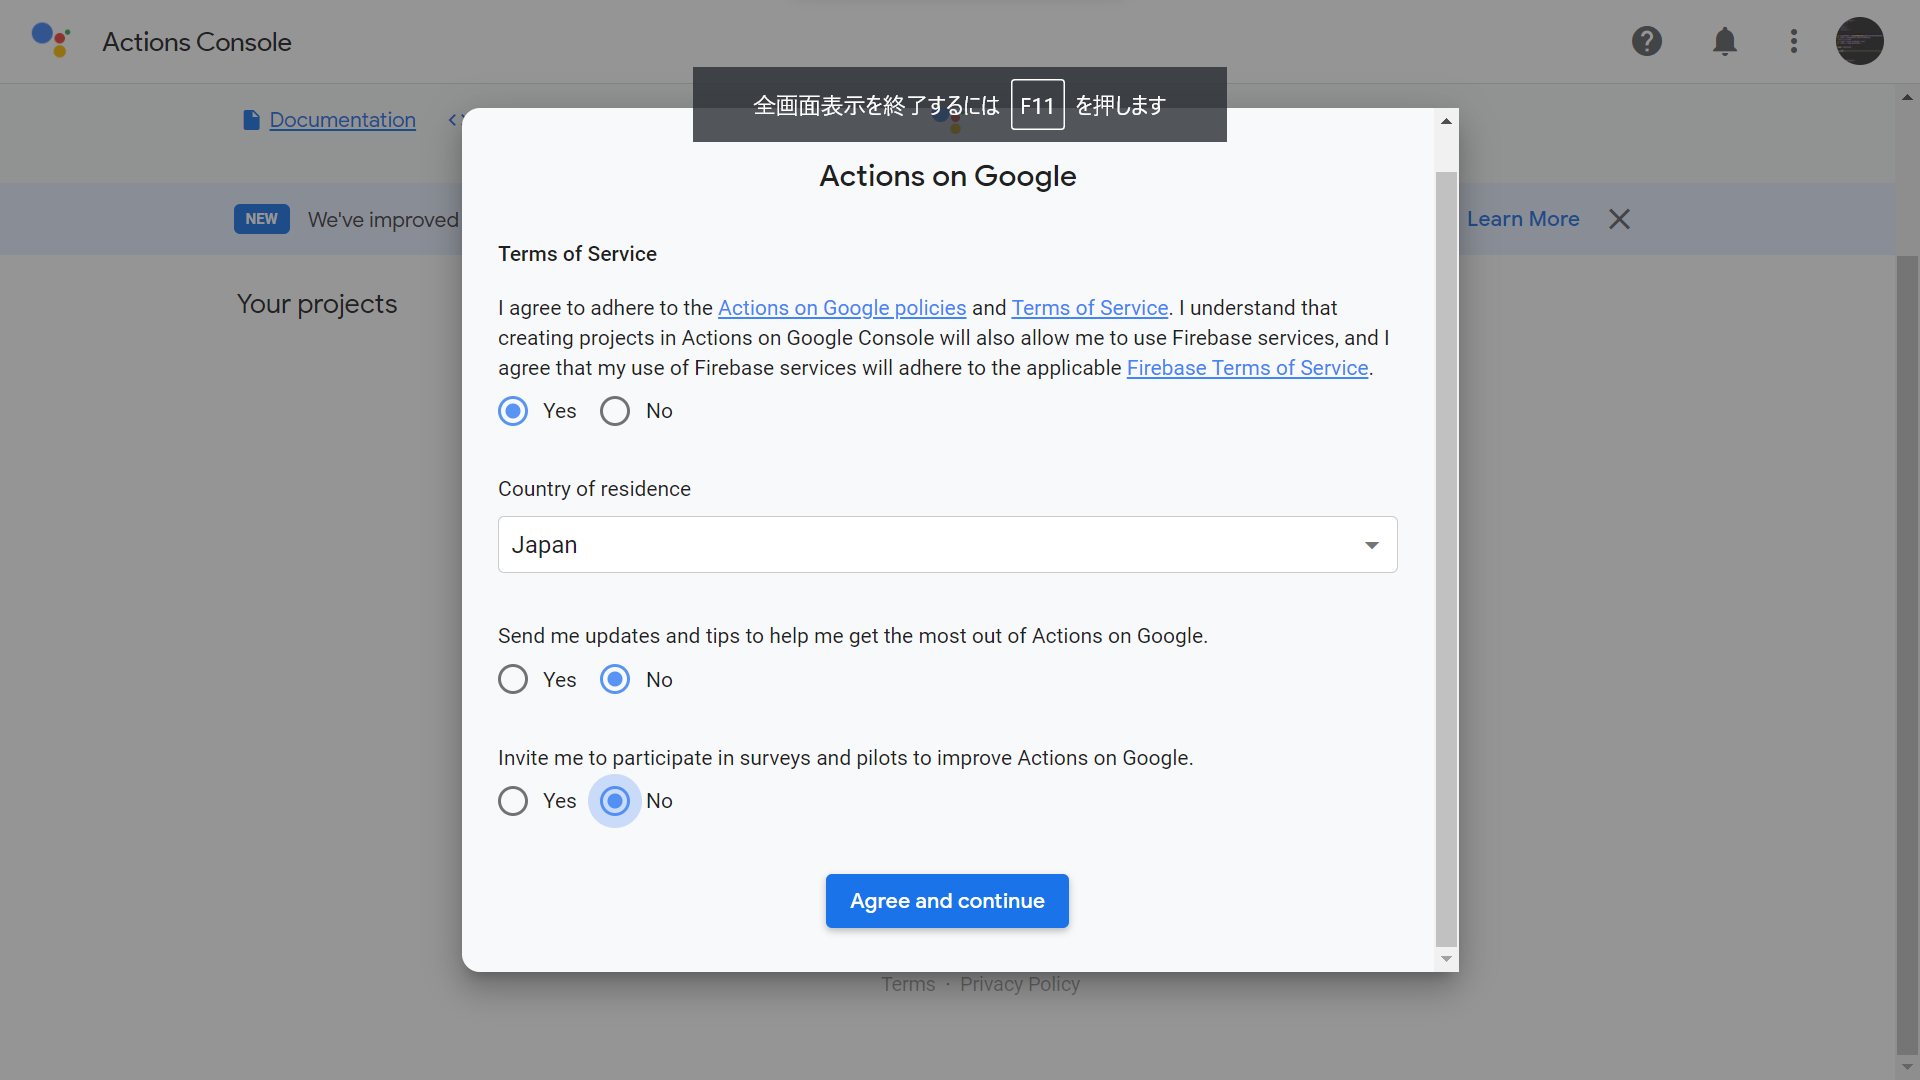Image resolution: width=1920 pixels, height=1080 pixels.
Task: Open the three-dot more options menu
Action: pos(1793,41)
